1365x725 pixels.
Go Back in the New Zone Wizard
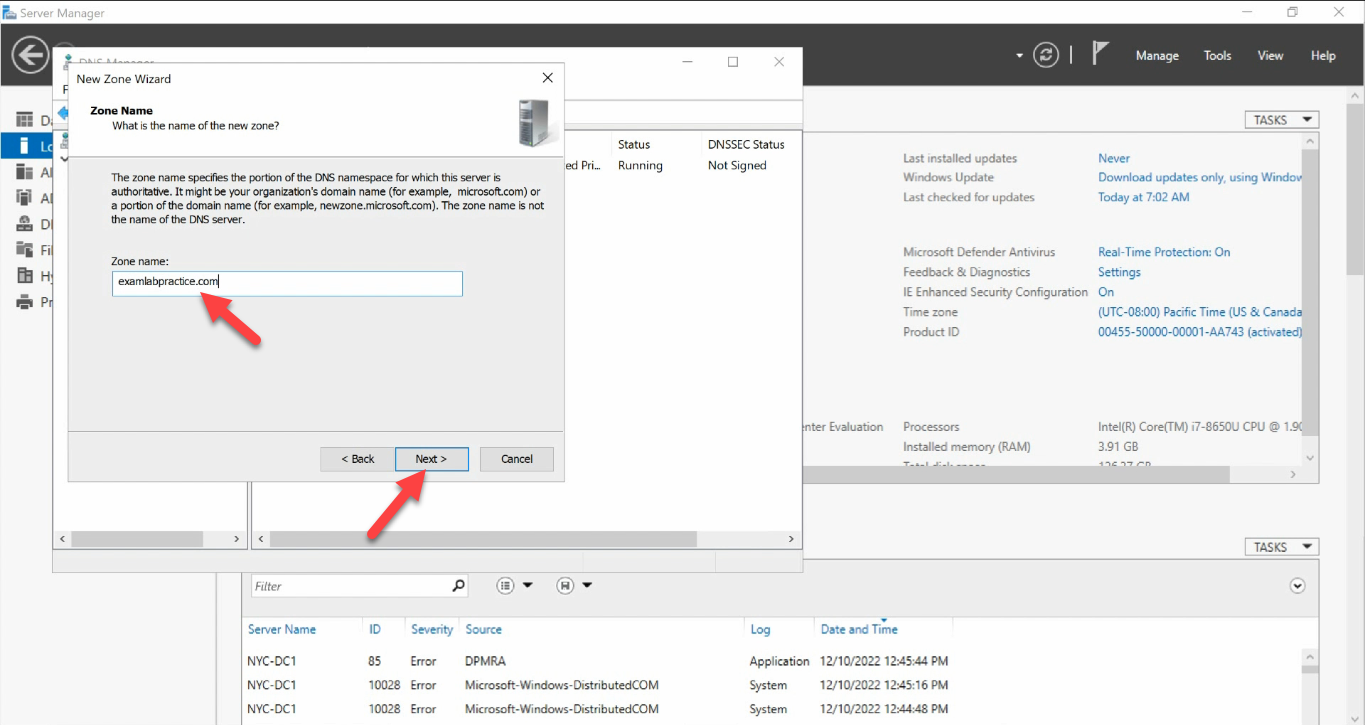pos(357,459)
